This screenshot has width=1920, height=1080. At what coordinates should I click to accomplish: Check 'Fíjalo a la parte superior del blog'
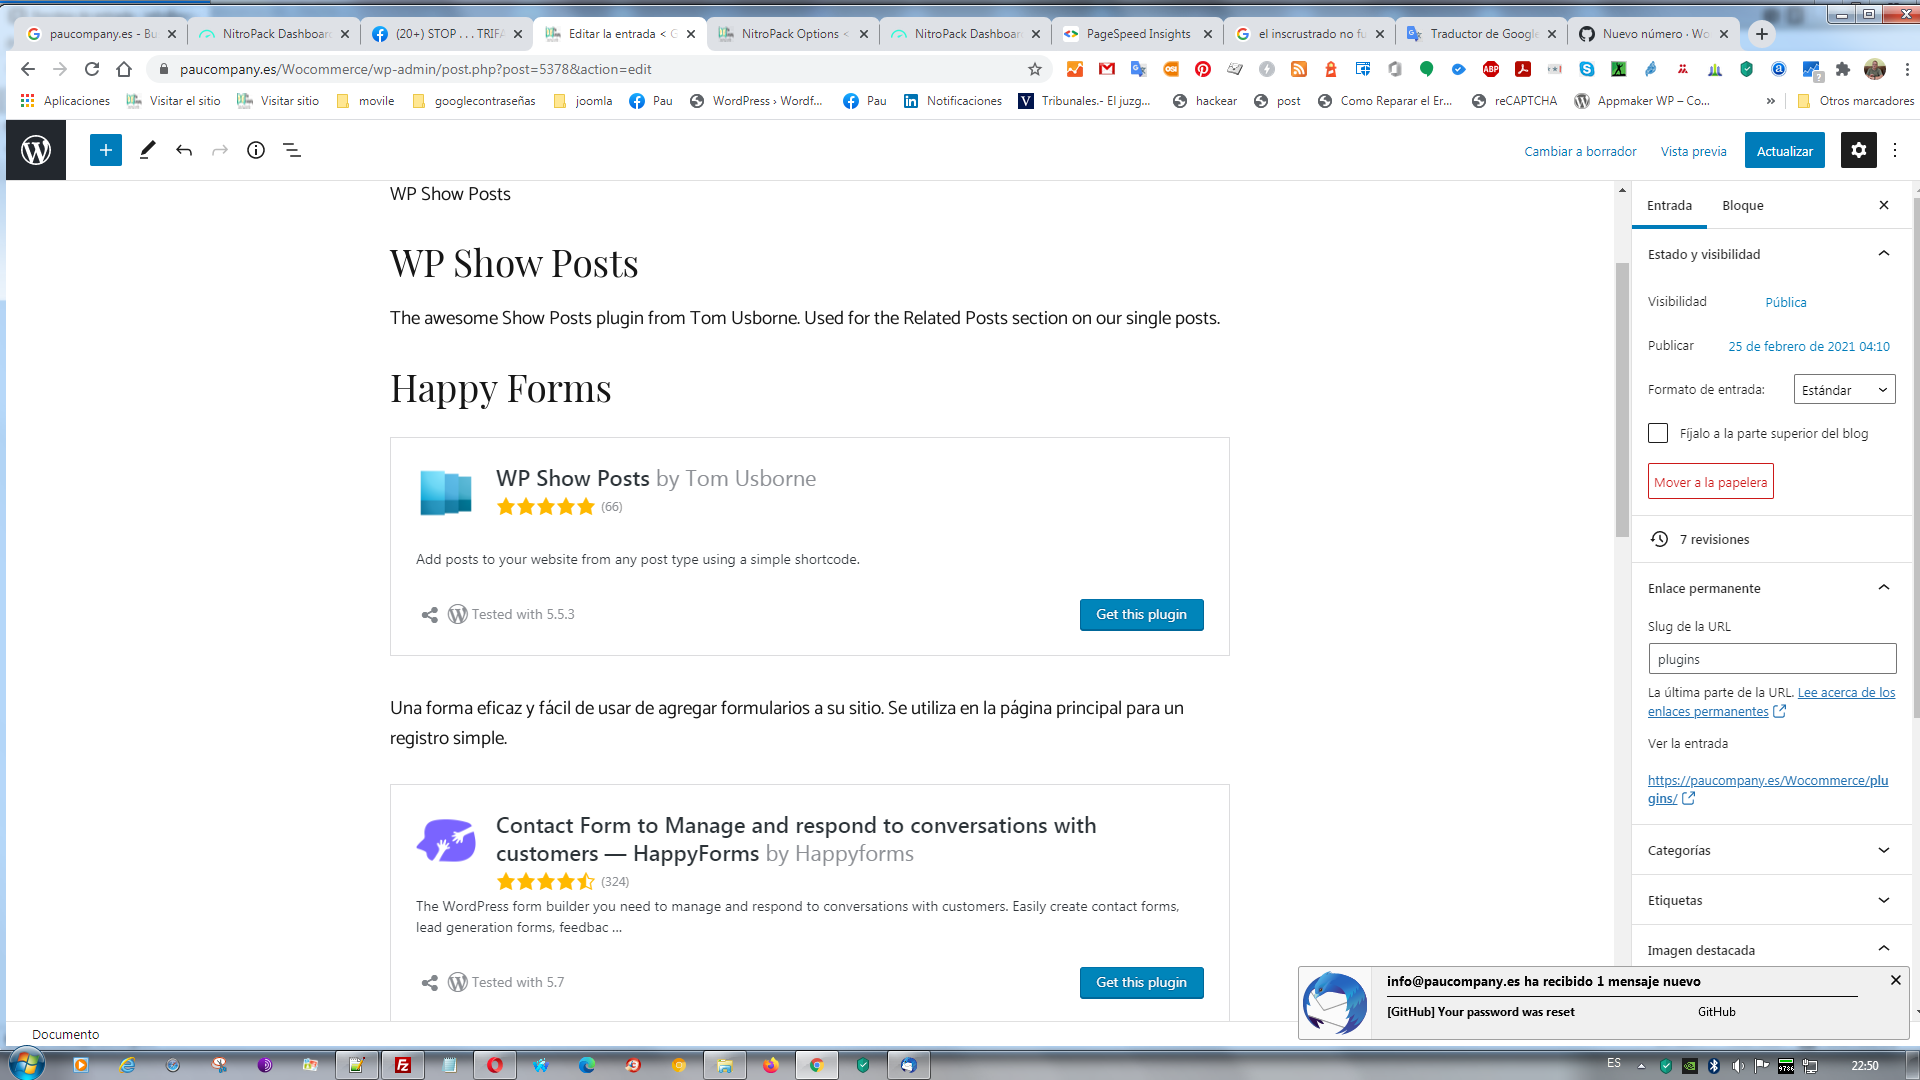pyautogui.click(x=1658, y=433)
